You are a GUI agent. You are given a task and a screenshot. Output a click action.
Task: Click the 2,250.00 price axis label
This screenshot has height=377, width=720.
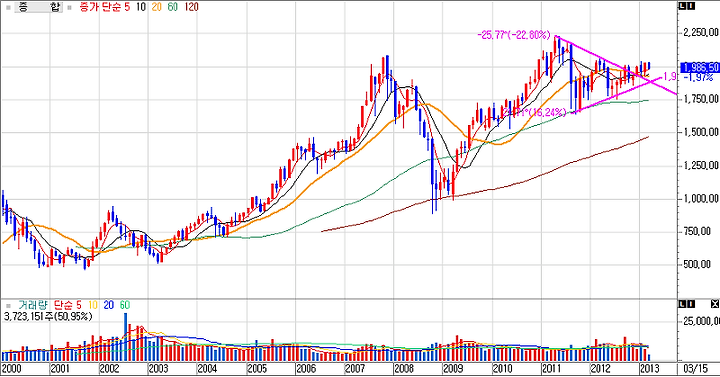[701, 33]
